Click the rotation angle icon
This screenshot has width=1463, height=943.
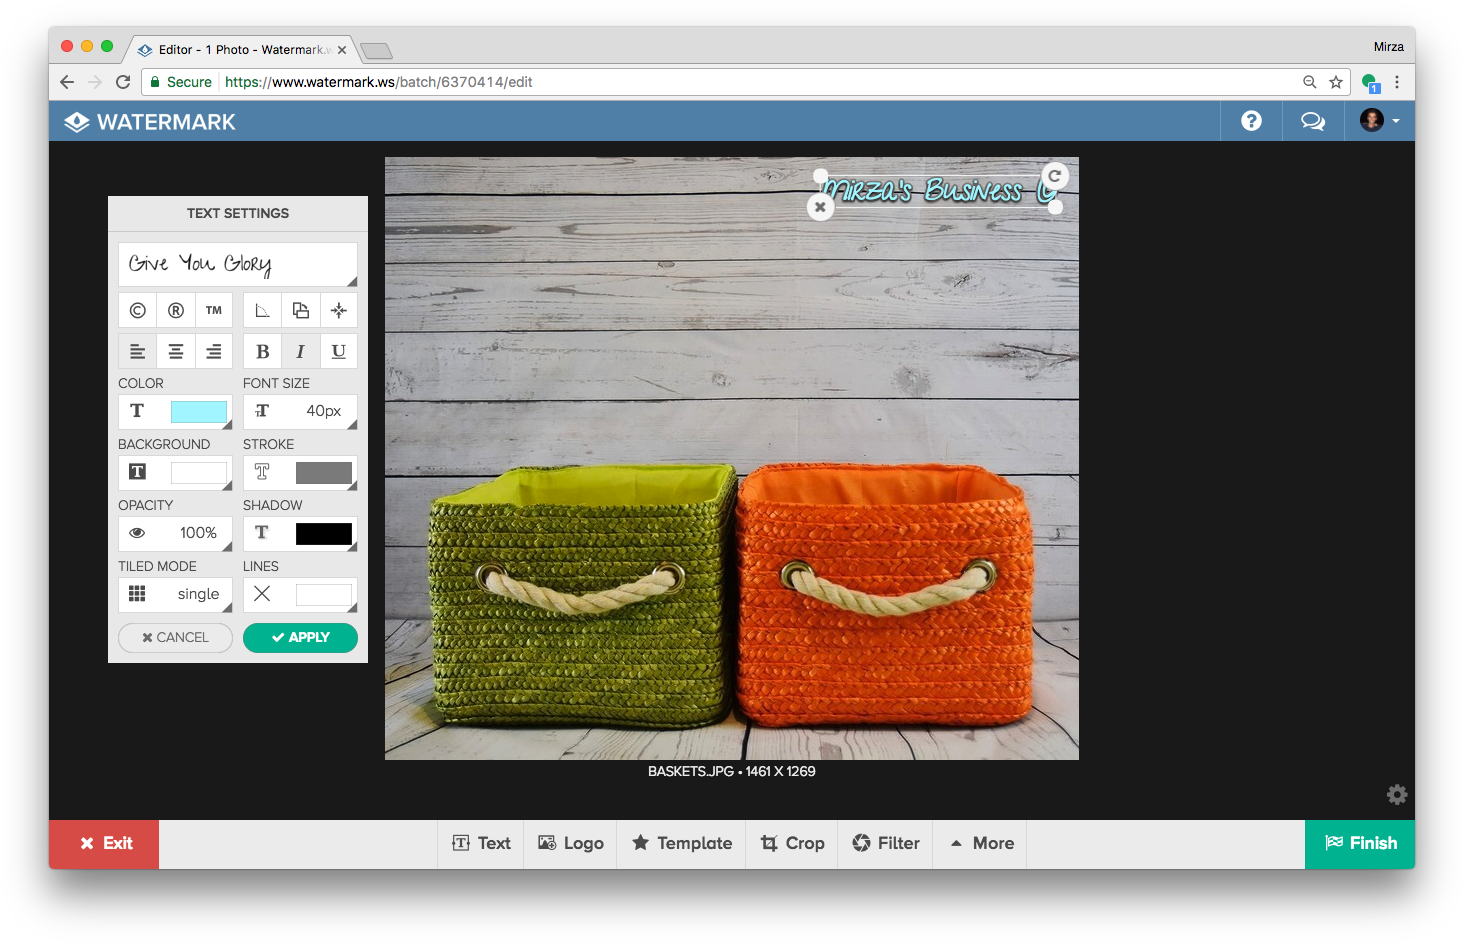click(x=262, y=311)
